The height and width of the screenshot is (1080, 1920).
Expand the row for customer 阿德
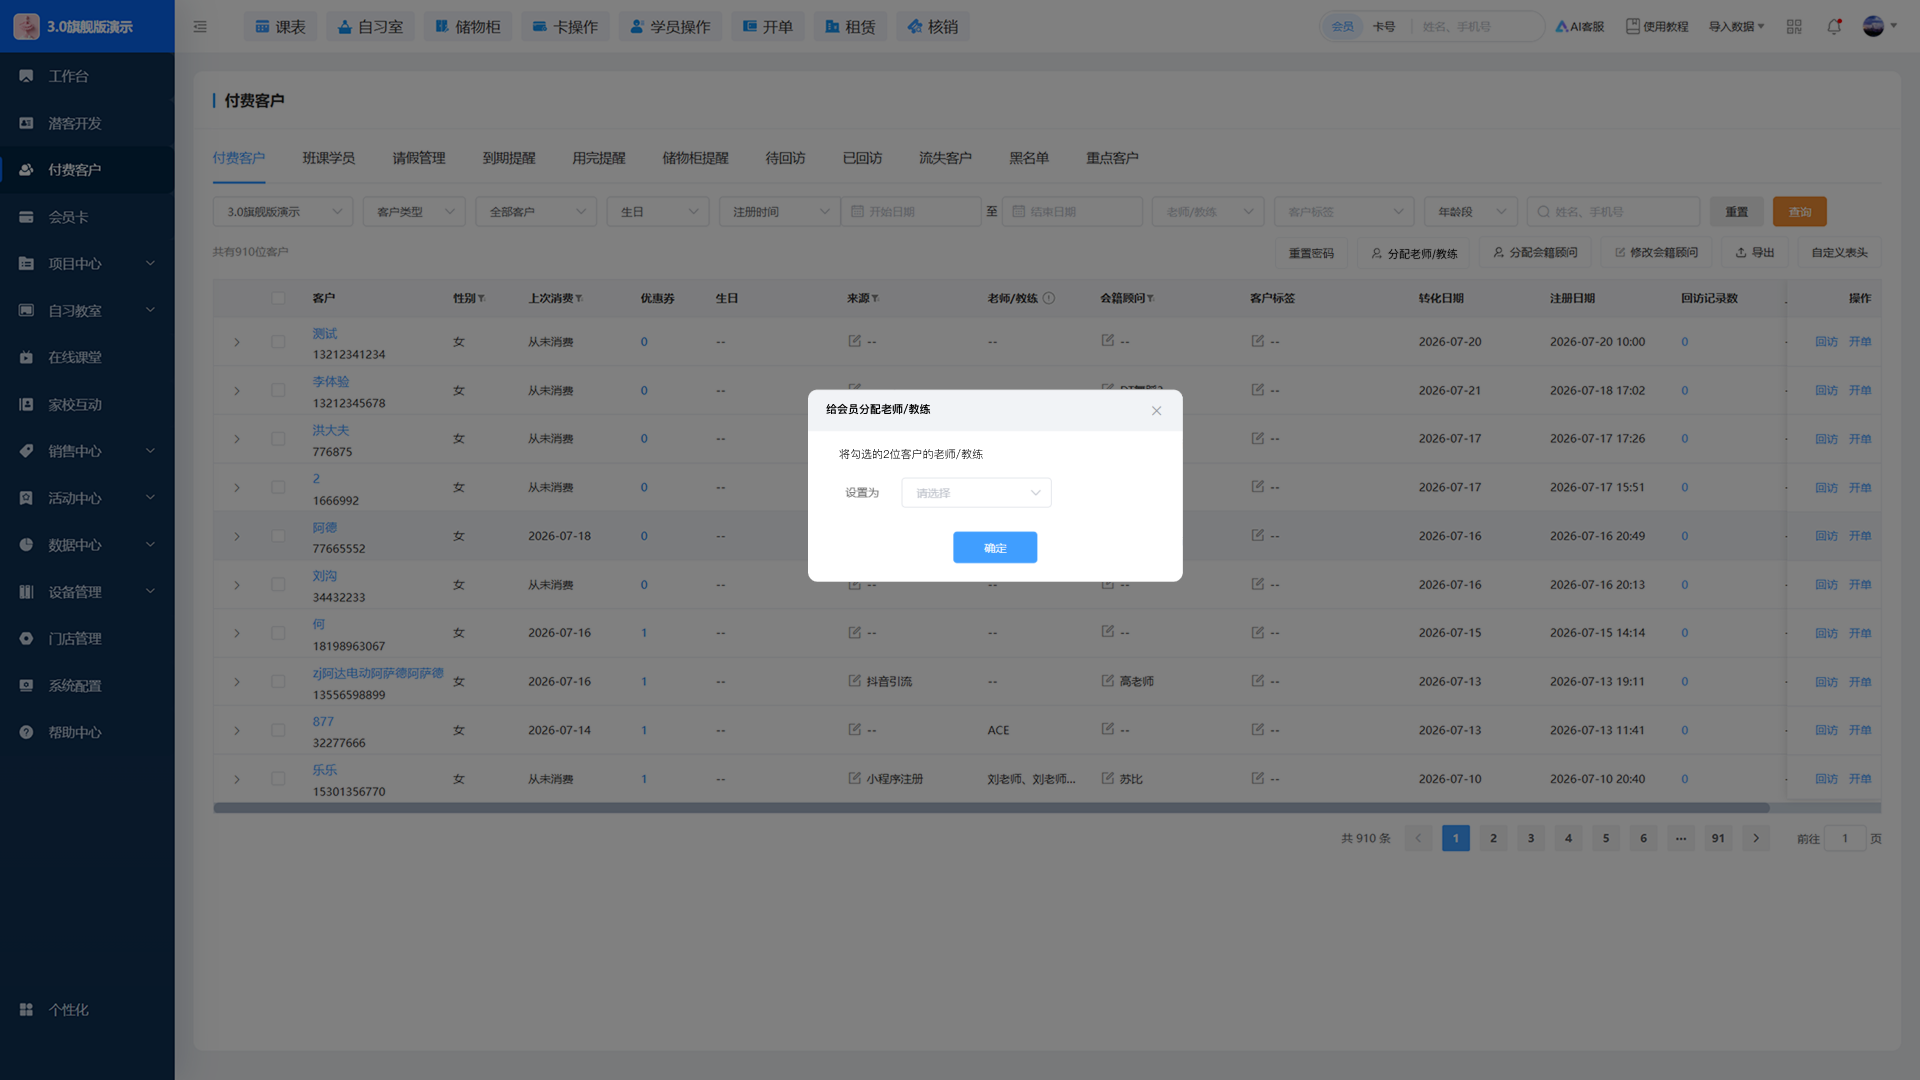click(237, 537)
